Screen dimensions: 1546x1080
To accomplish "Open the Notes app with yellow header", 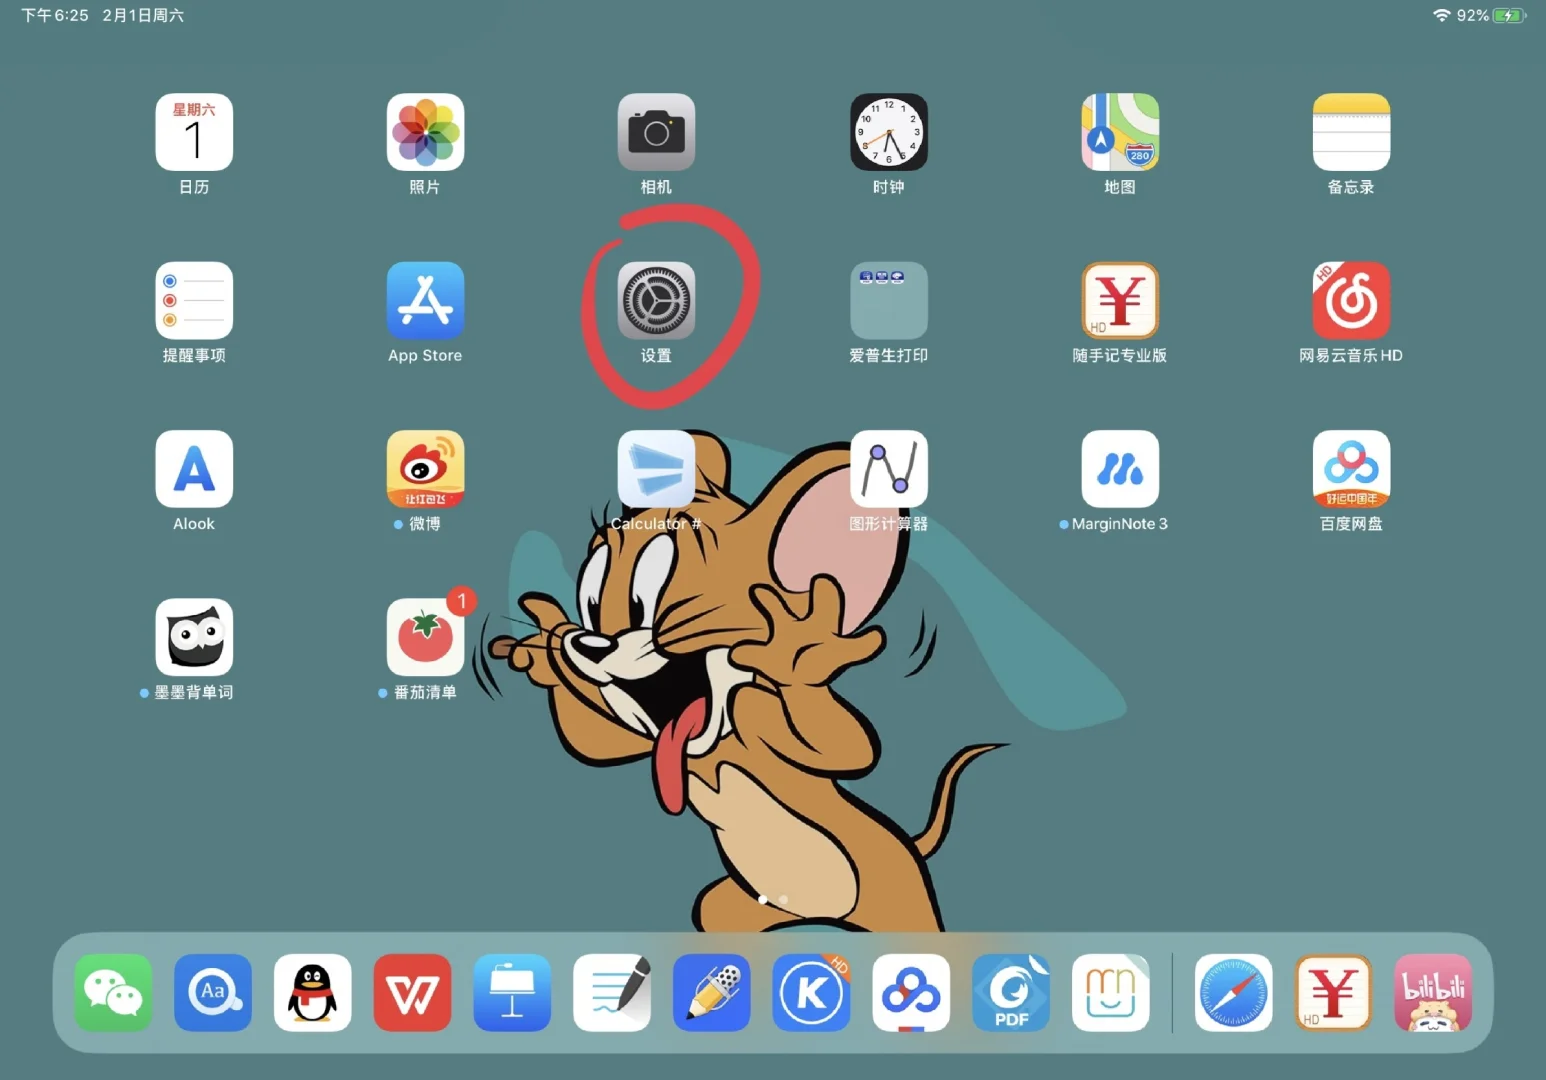I will point(1350,133).
